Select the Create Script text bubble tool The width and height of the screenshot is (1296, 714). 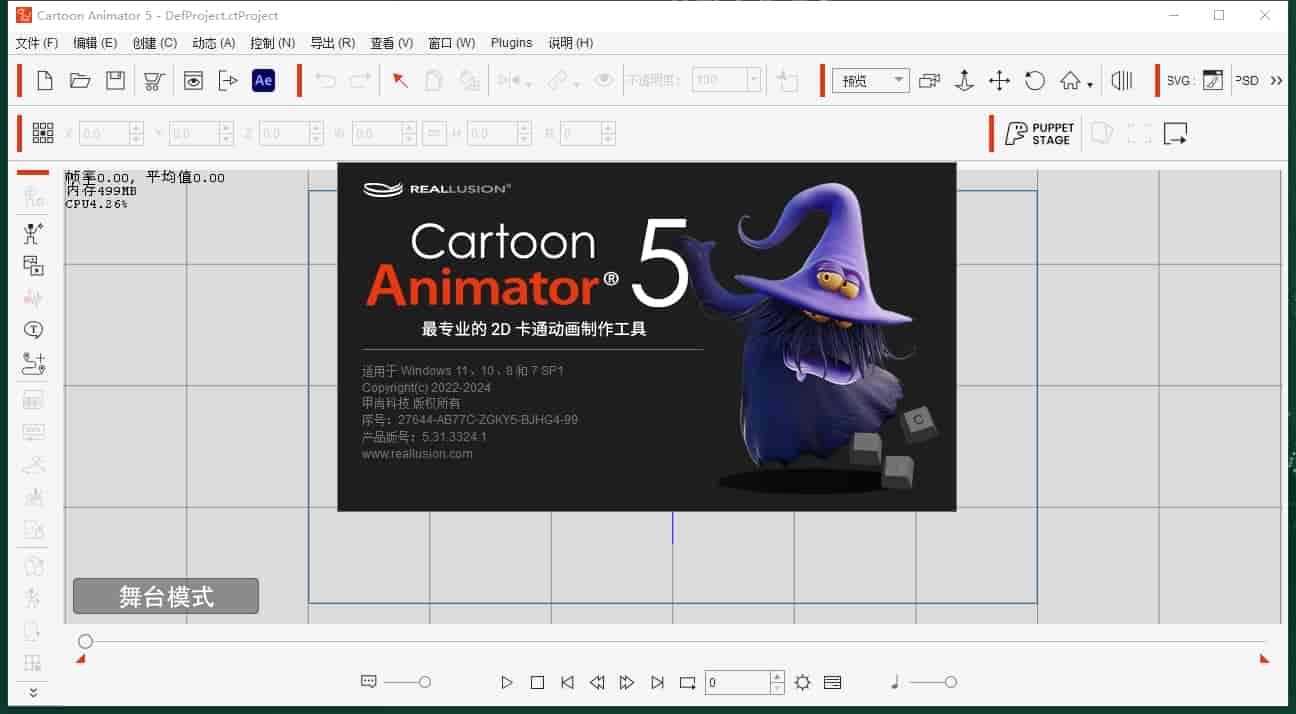[33, 330]
